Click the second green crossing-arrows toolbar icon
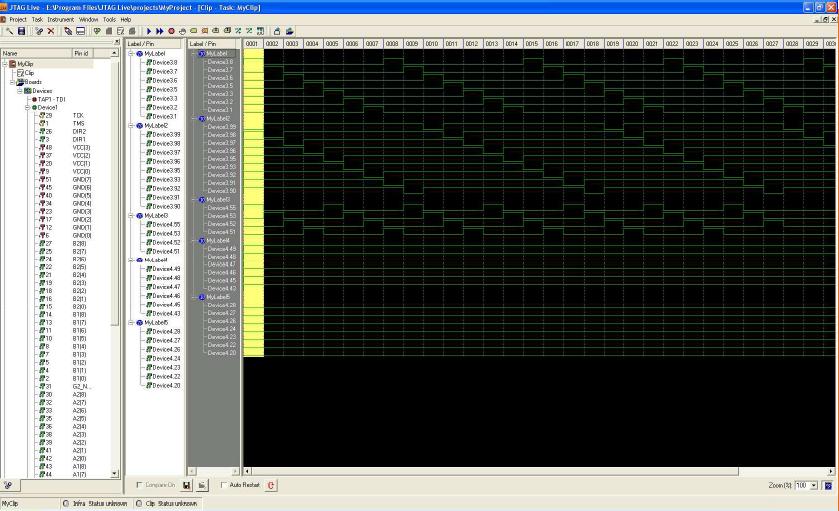Screen dimensions: 839x511 tap(249, 32)
